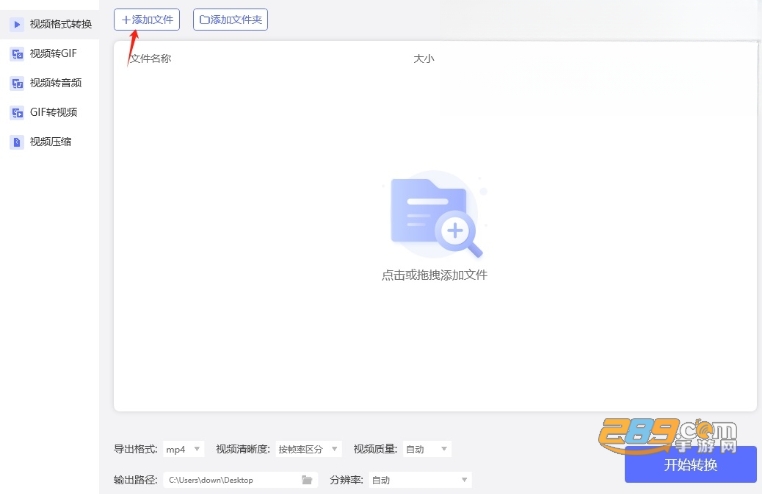Start conversion with 开始转换 button
This screenshot has height=494, width=762.
point(691,465)
